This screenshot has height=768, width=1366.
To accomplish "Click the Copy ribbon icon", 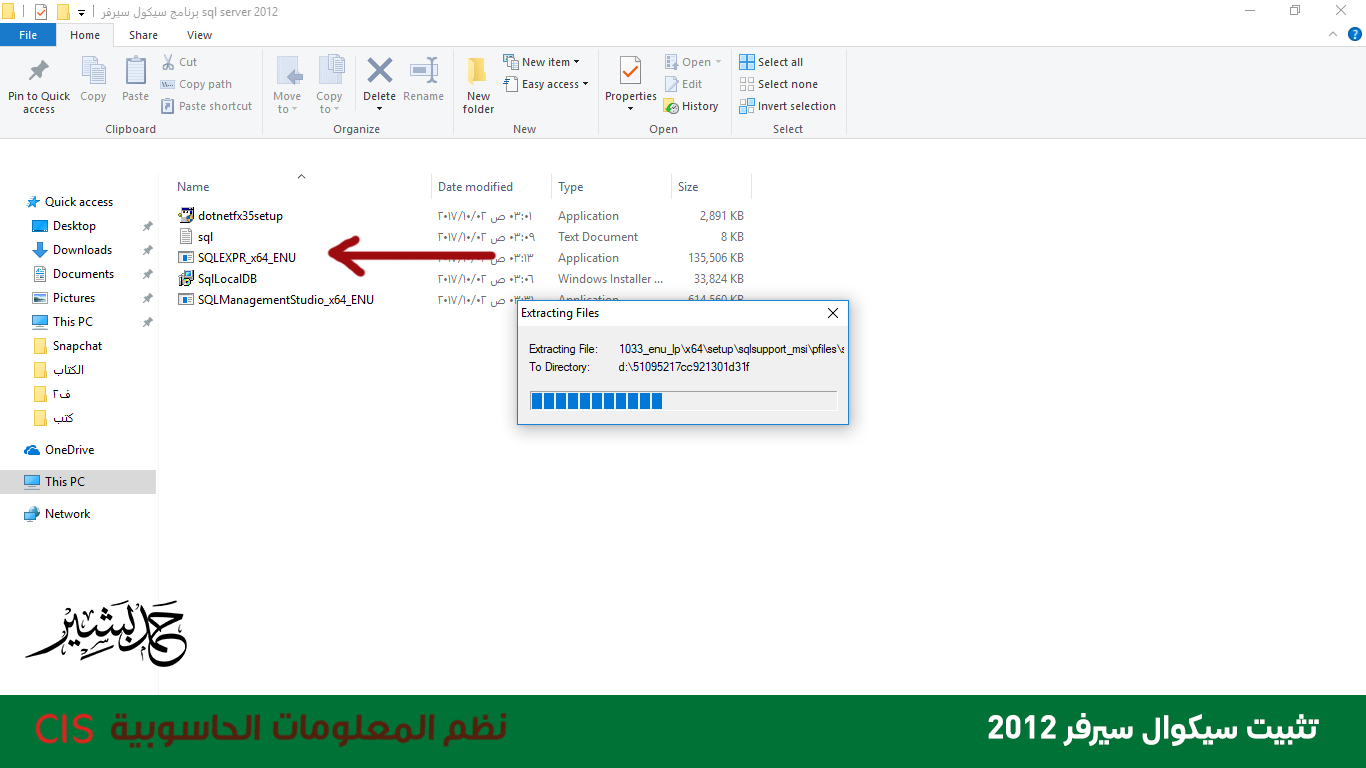I will pos(93,71).
